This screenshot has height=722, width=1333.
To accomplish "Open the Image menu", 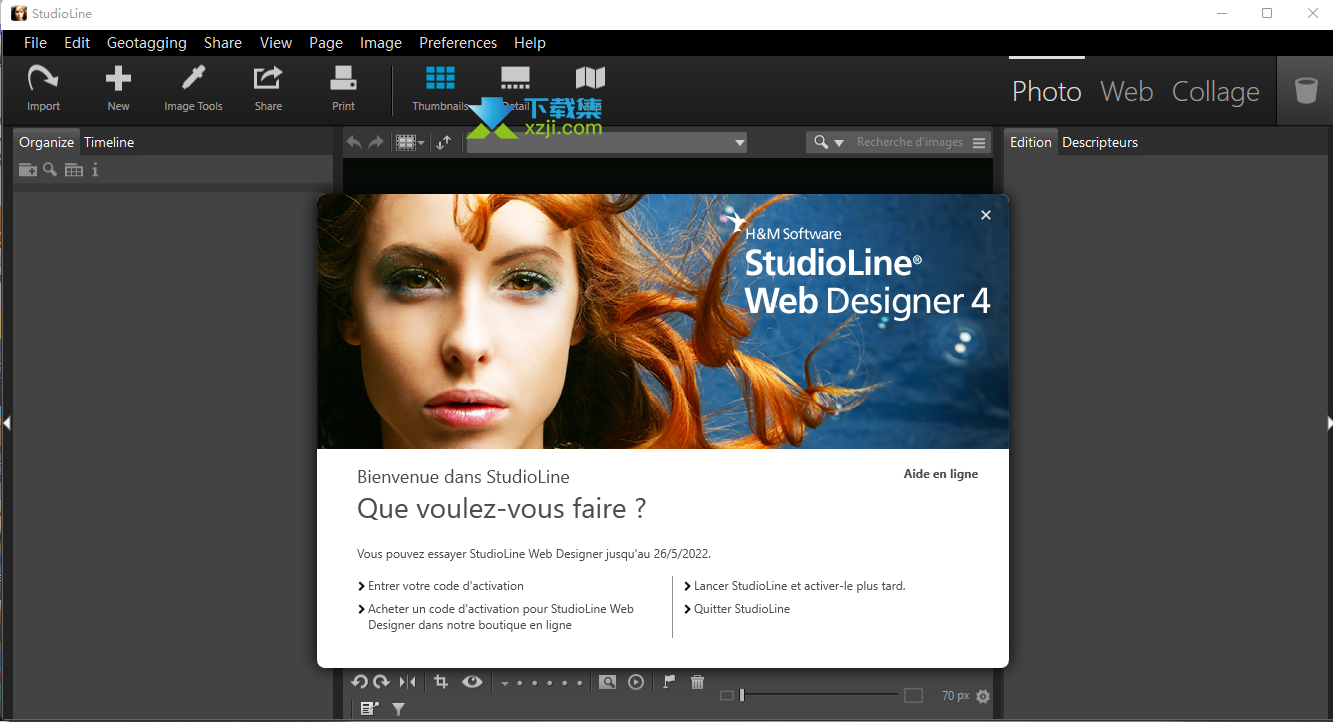I will [381, 43].
